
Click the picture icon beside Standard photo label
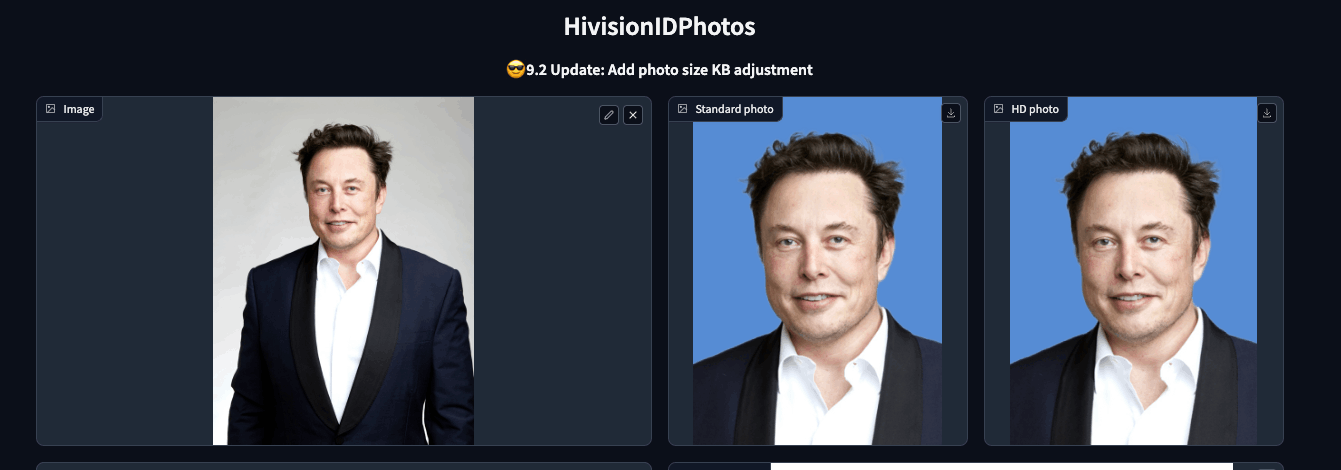coord(683,109)
